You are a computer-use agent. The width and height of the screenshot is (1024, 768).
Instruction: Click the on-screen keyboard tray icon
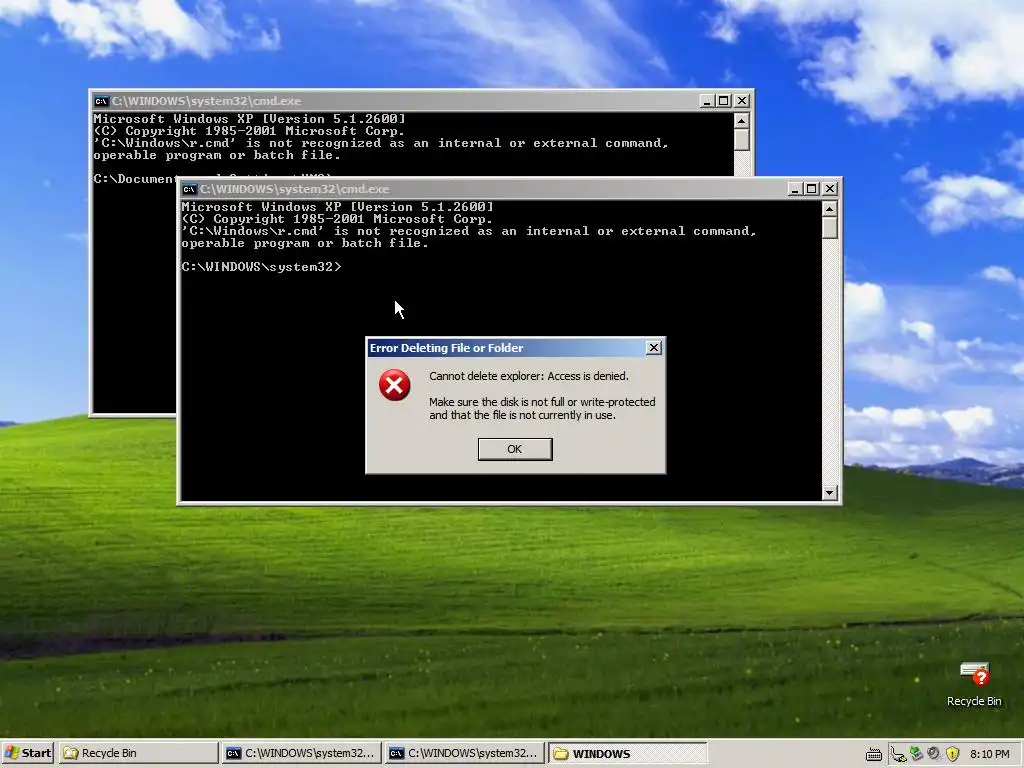(874, 754)
